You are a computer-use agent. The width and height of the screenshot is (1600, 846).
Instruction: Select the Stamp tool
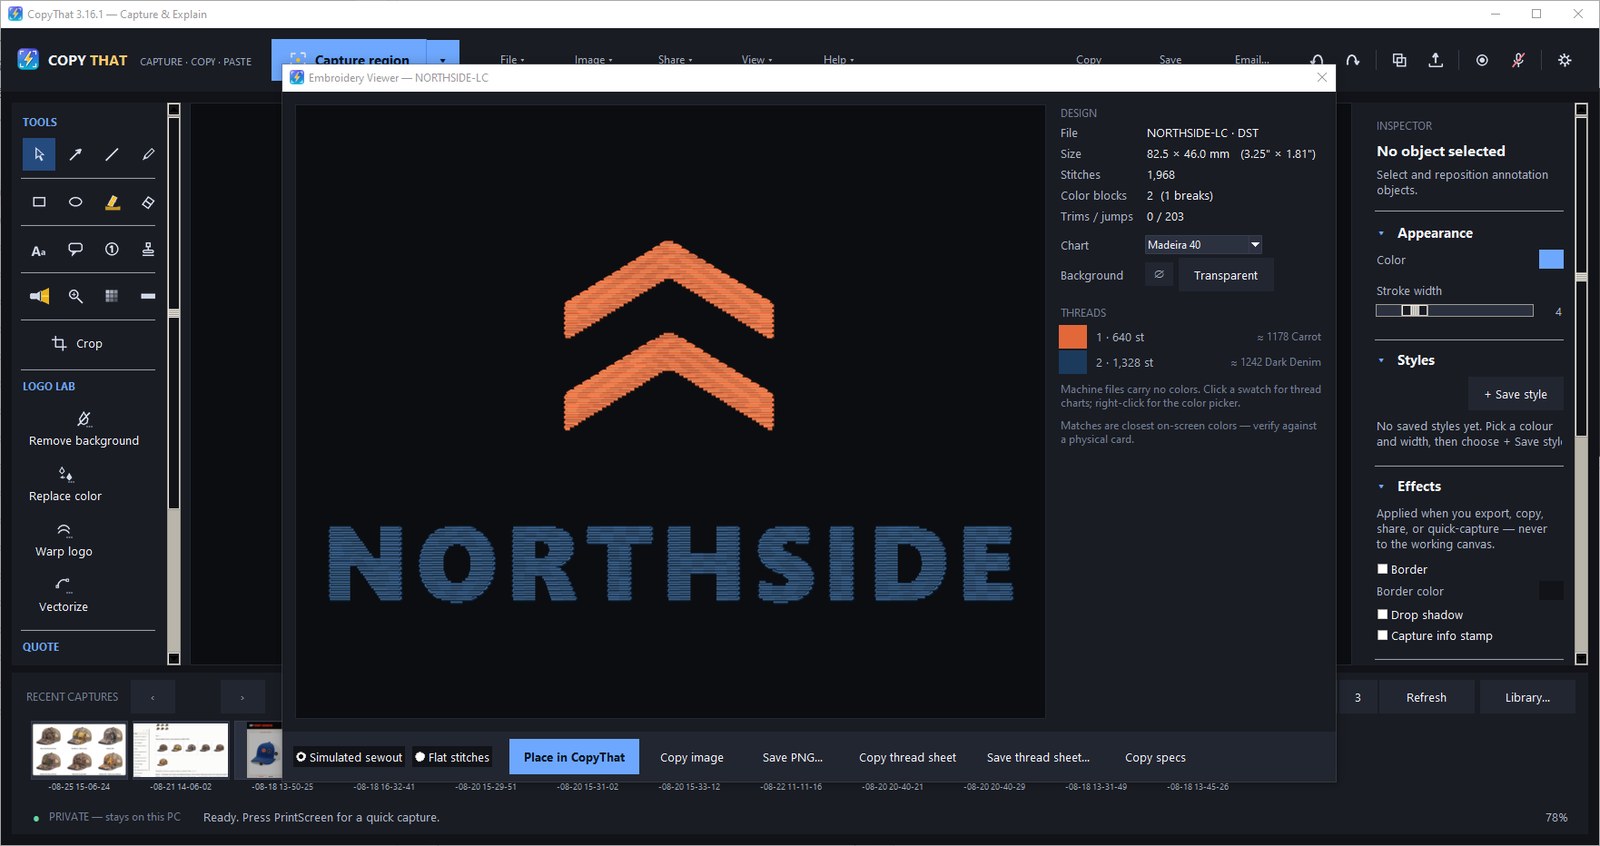[148, 250]
